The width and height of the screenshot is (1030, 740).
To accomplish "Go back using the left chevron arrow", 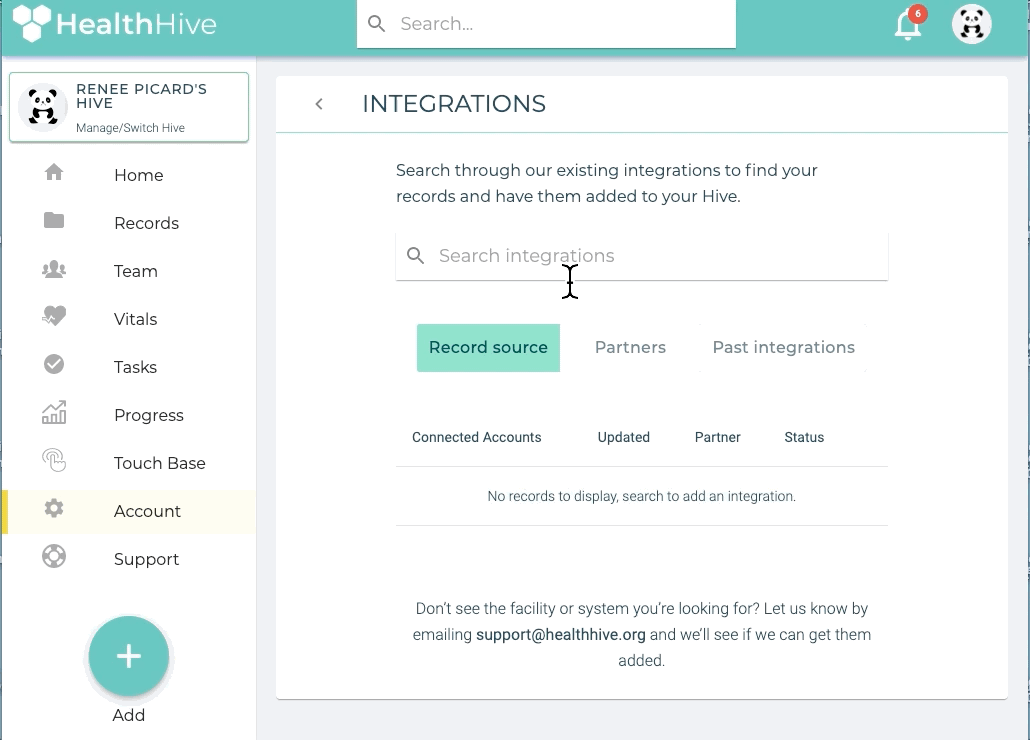I will coord(319,104).
